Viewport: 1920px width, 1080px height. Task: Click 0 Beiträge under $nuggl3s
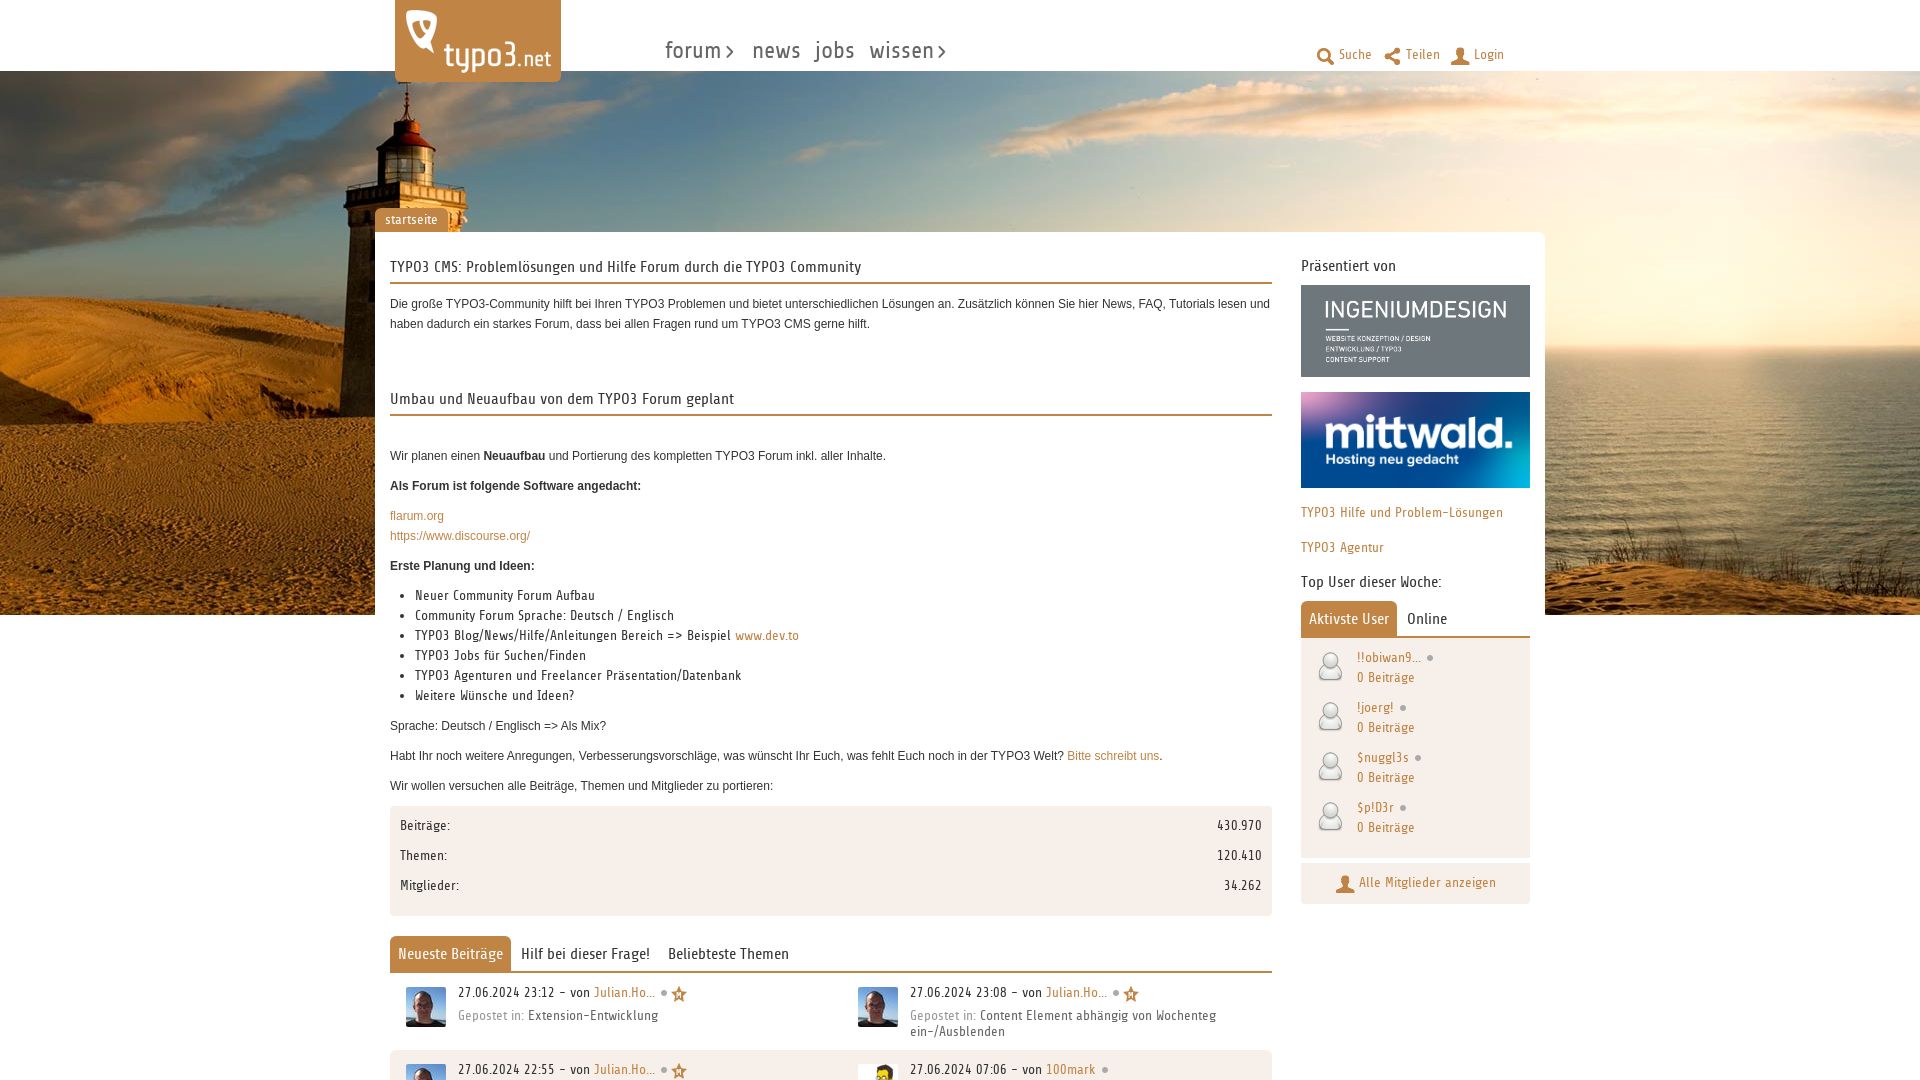click(x=1386, y=778)
